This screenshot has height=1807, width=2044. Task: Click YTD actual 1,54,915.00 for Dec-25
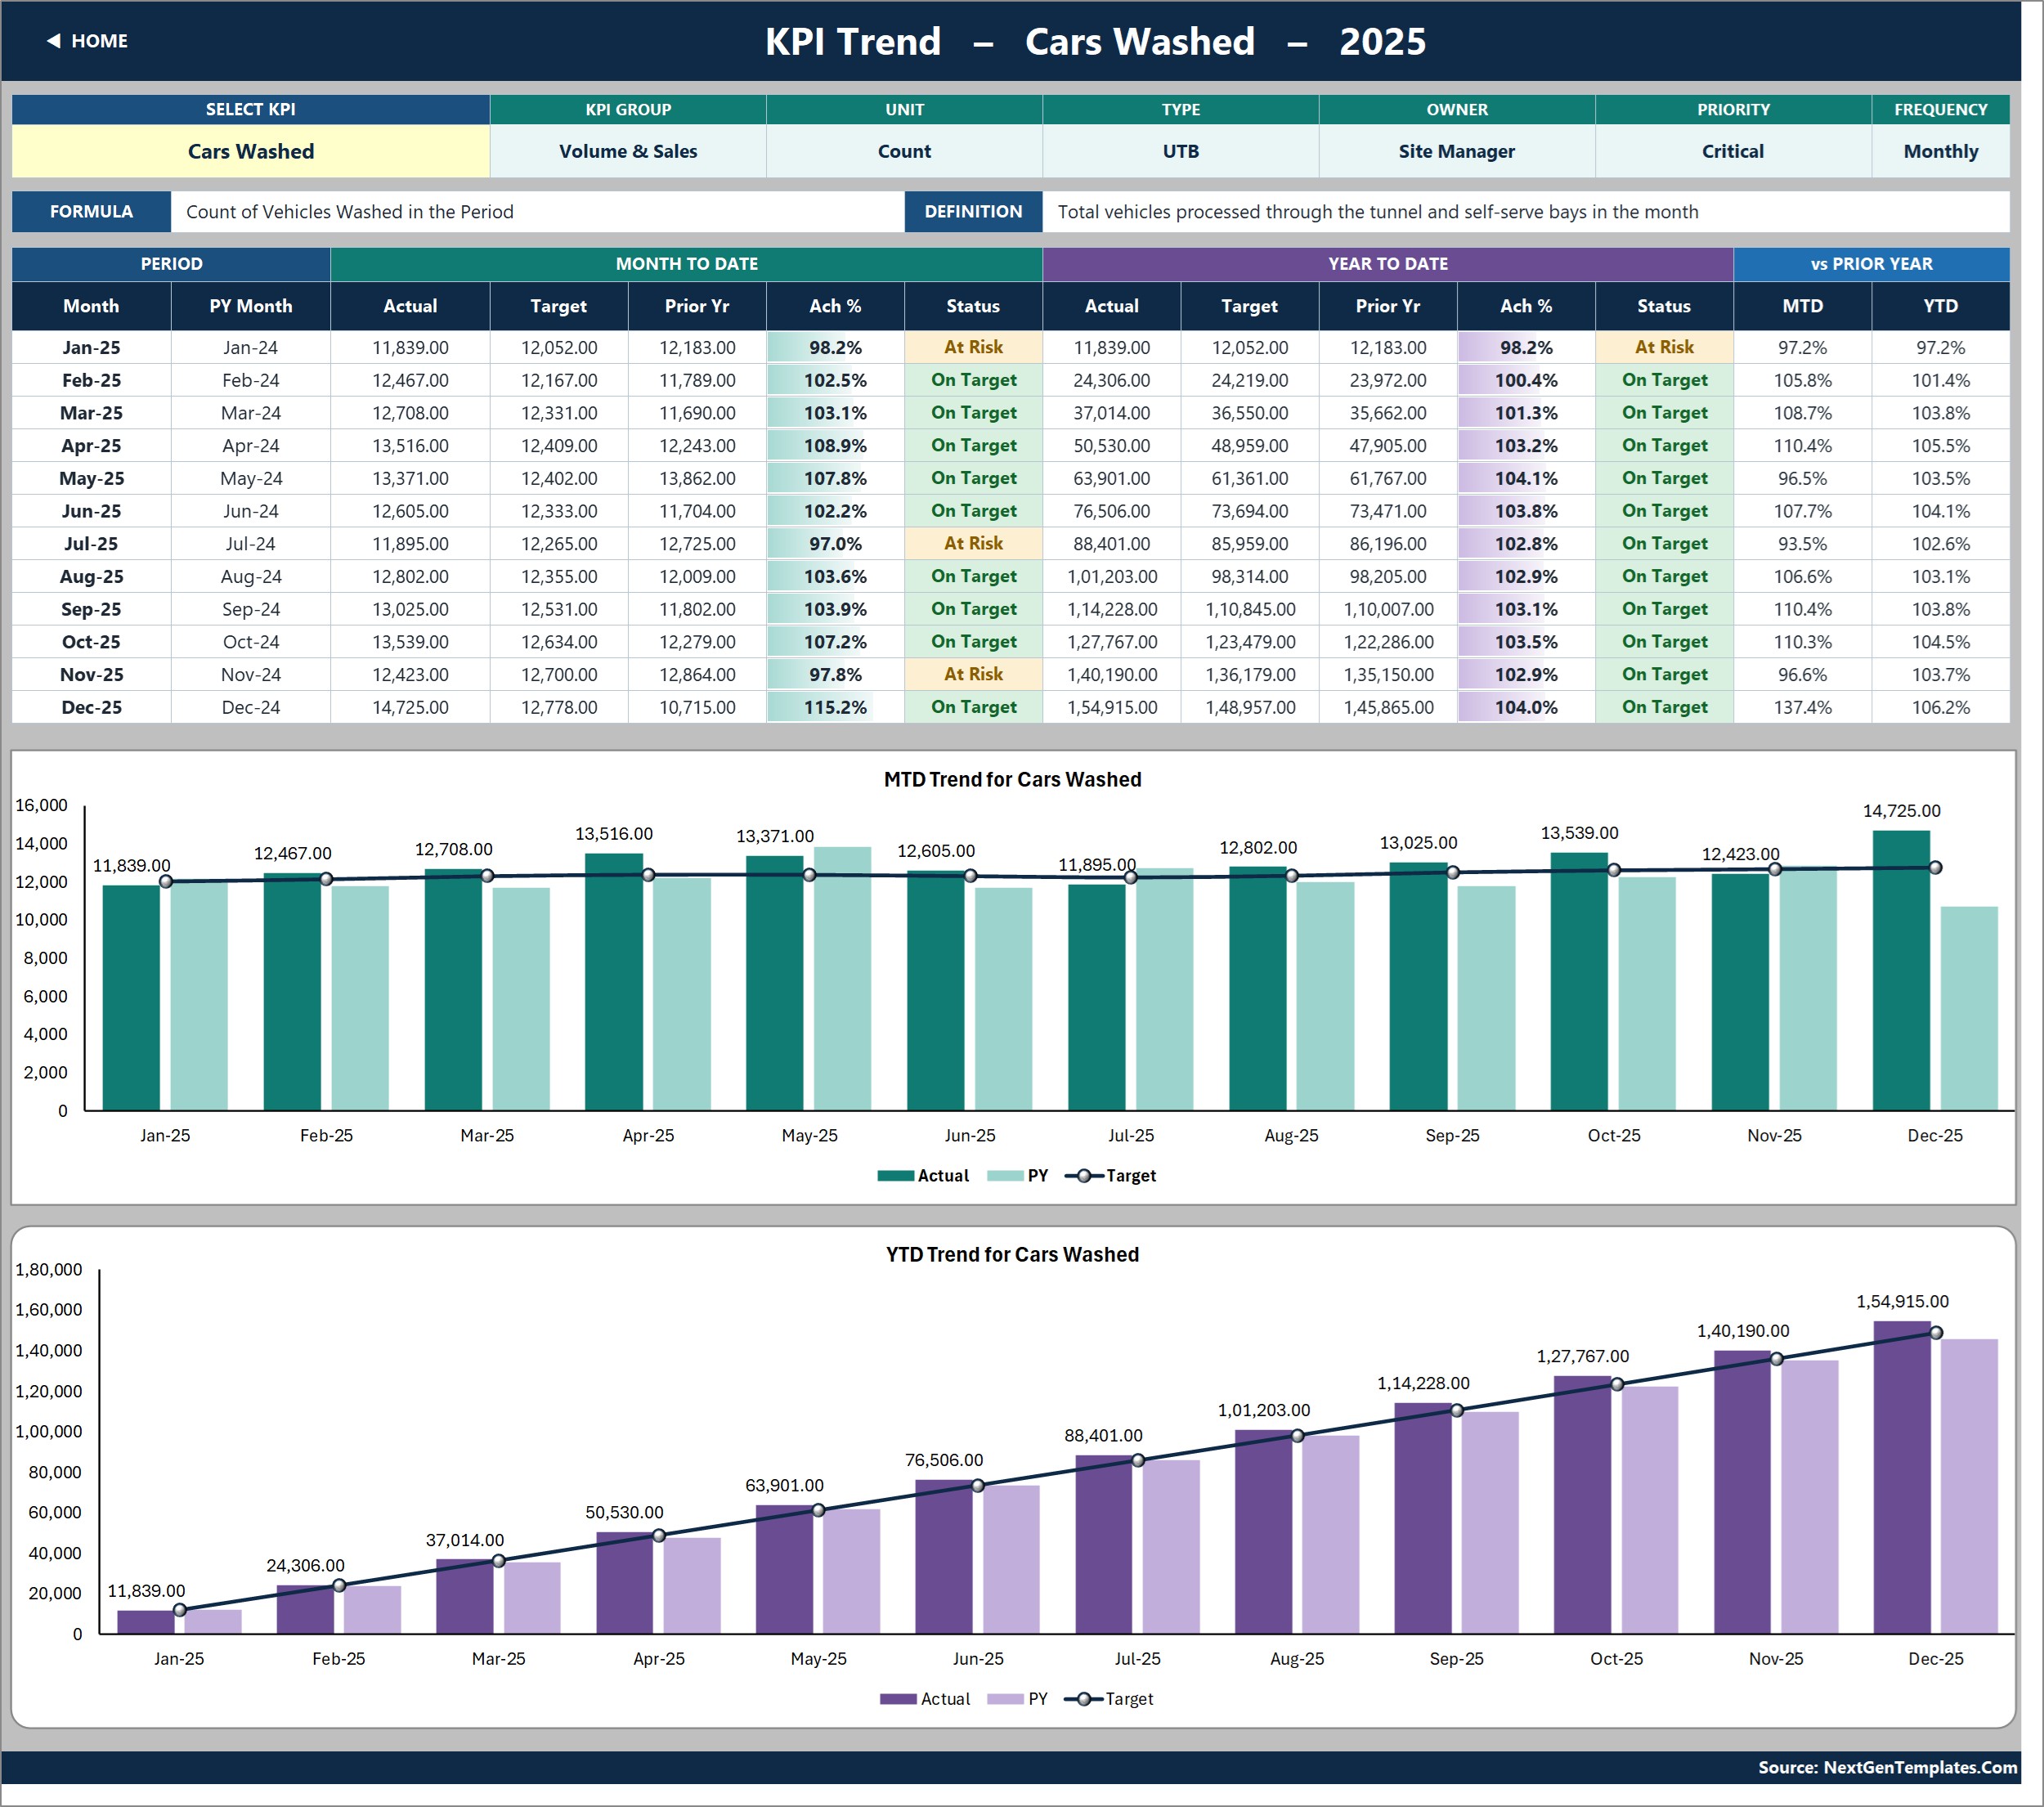pyautogui.click(x=1111, y=707)
